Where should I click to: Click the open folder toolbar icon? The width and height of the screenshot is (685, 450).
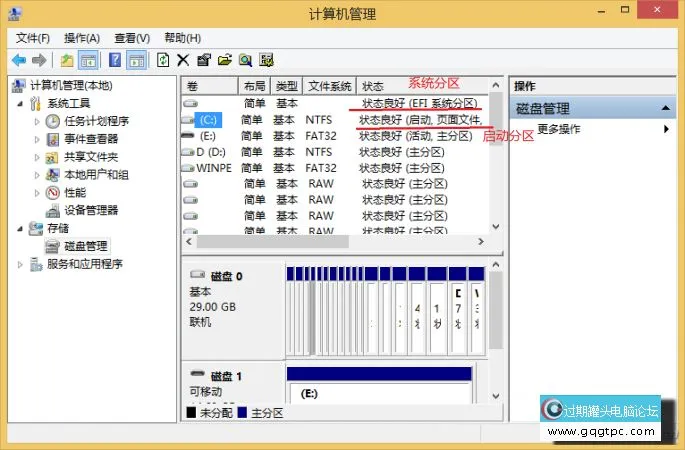(225, 60)
